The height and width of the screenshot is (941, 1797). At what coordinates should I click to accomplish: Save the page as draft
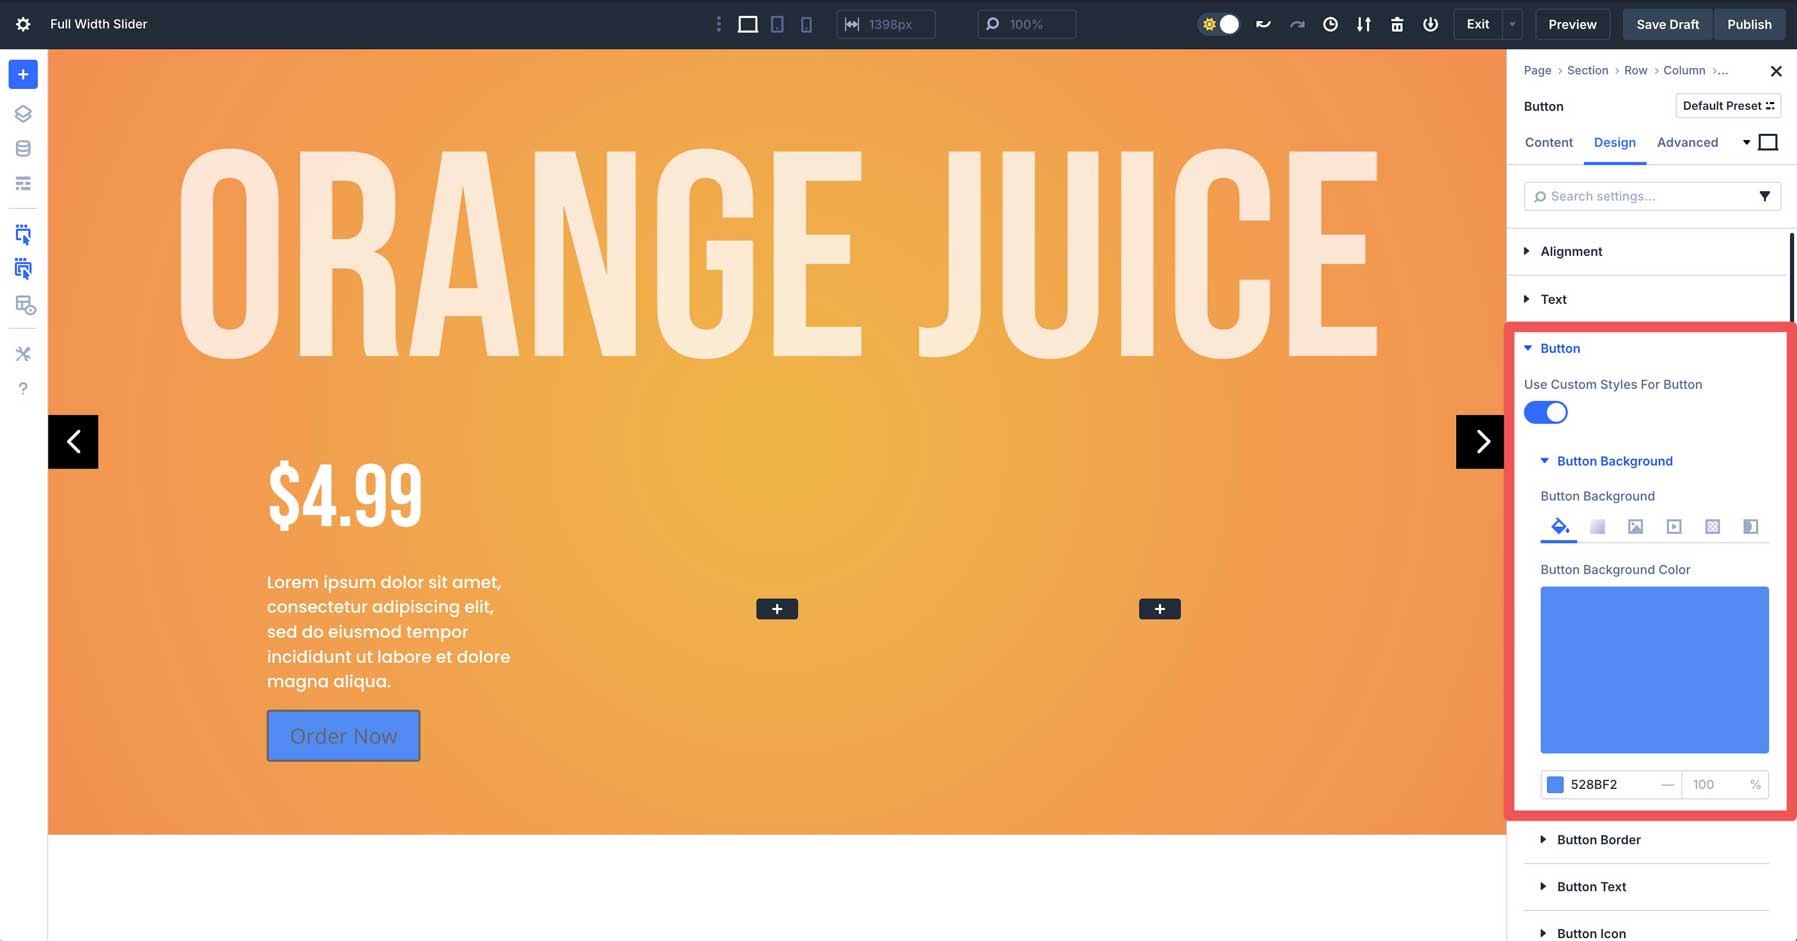click(1666, 24)
